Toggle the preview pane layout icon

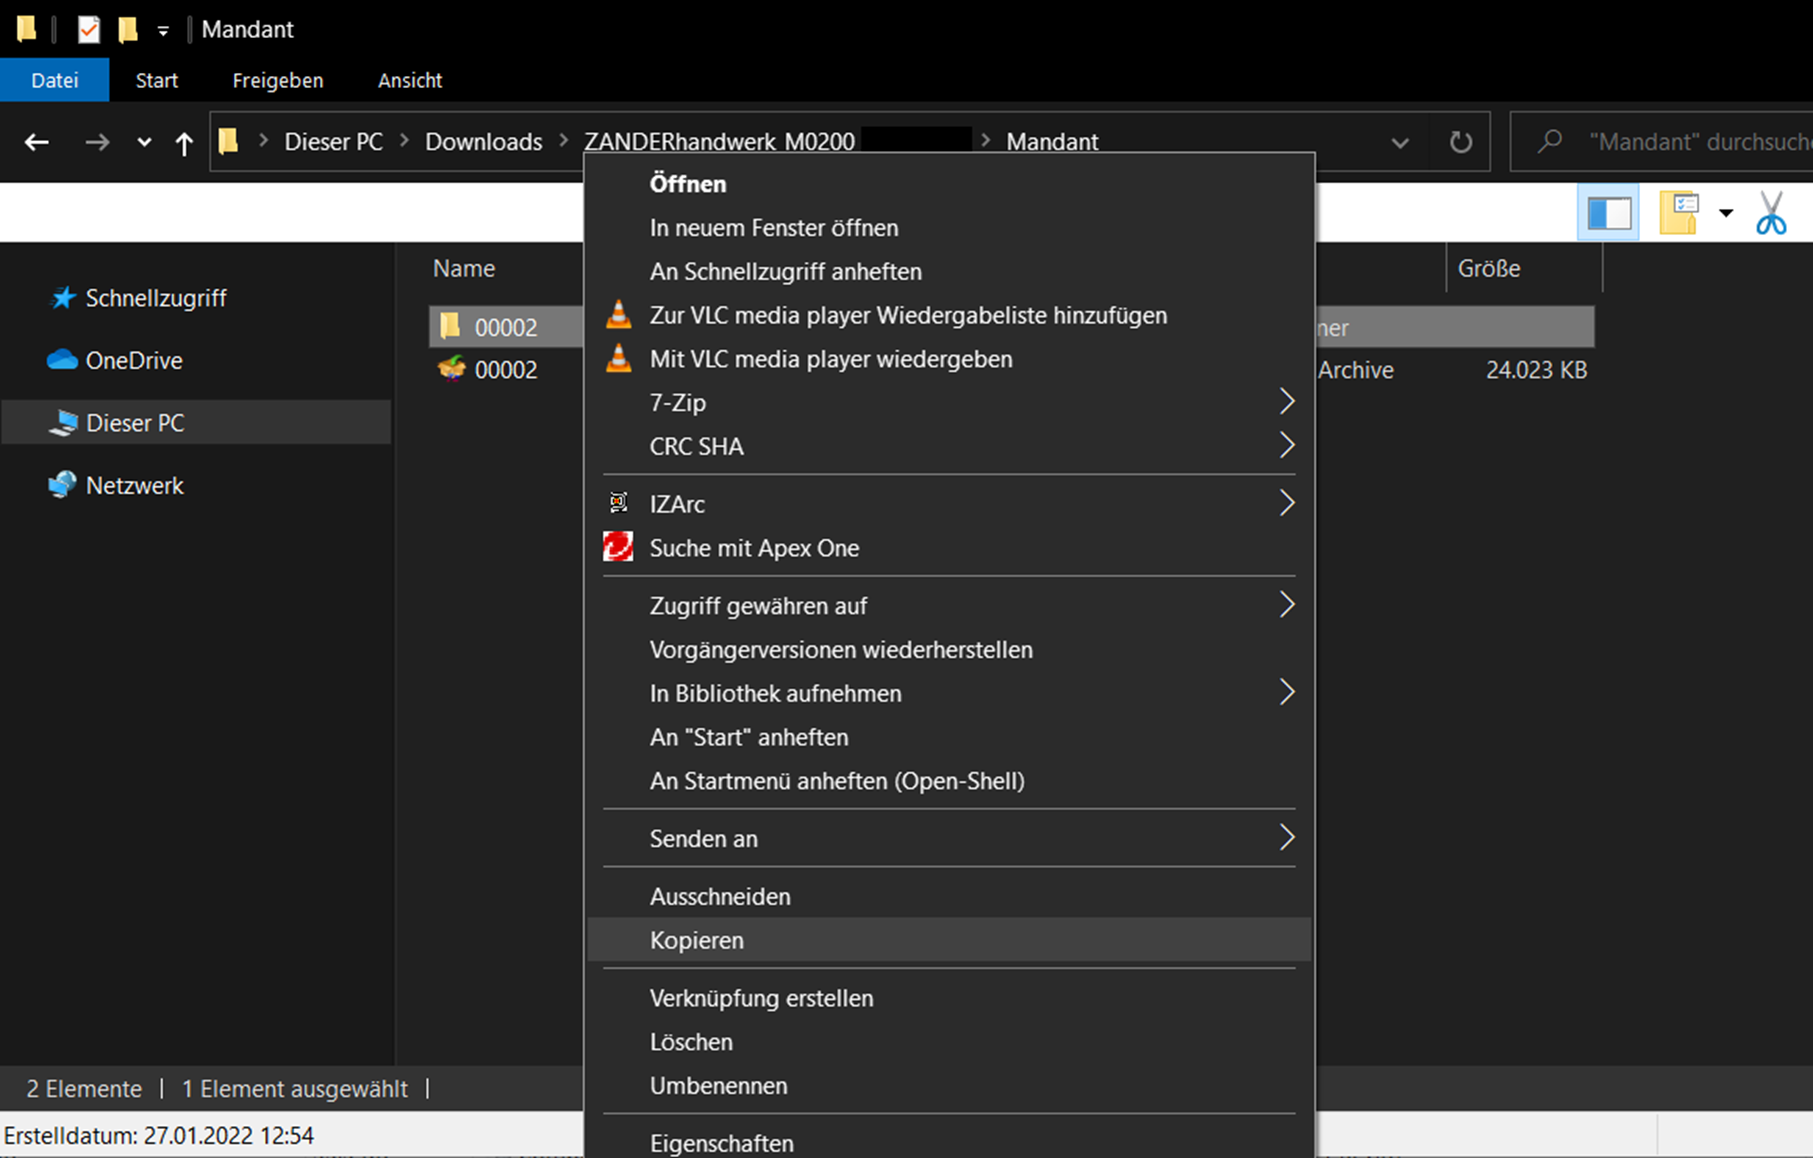(1609, 213)
